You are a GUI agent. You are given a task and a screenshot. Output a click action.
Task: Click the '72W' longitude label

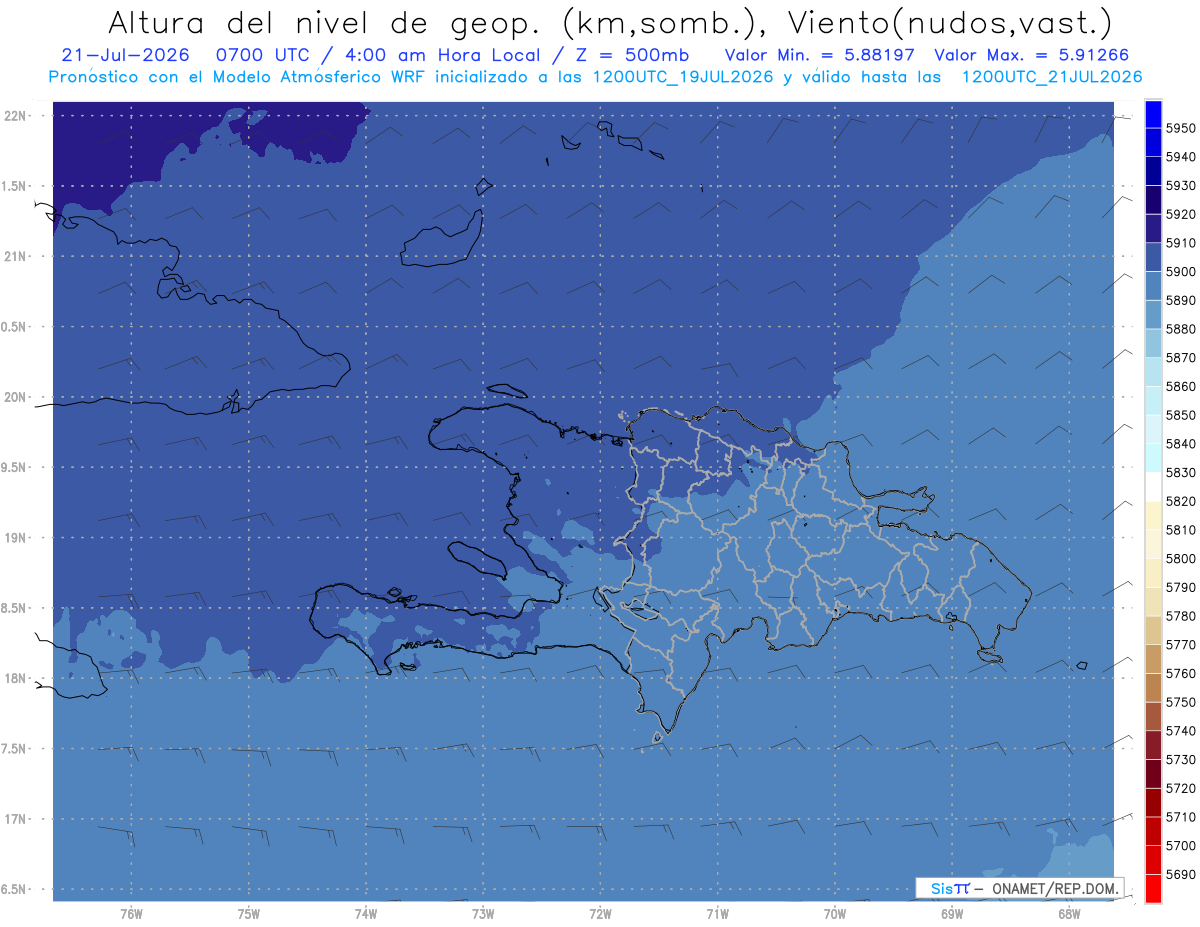click(x=600, y=914)
